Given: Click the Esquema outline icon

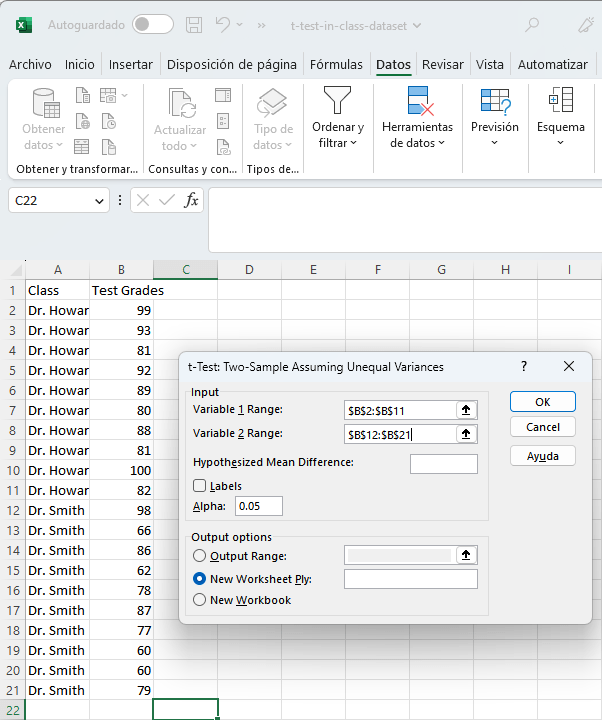Looking at the screenshot, I should click(560, 101).
